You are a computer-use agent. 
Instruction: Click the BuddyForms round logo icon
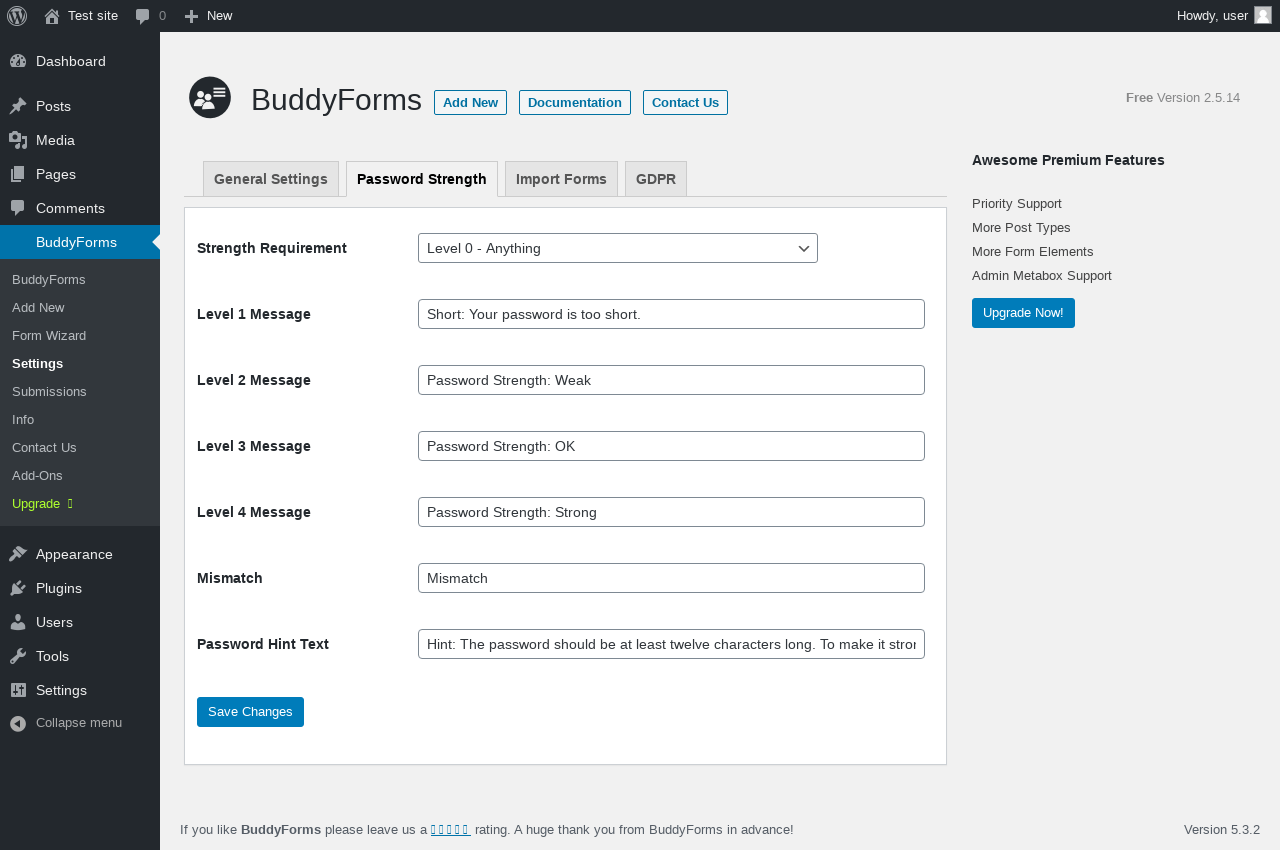210,98
